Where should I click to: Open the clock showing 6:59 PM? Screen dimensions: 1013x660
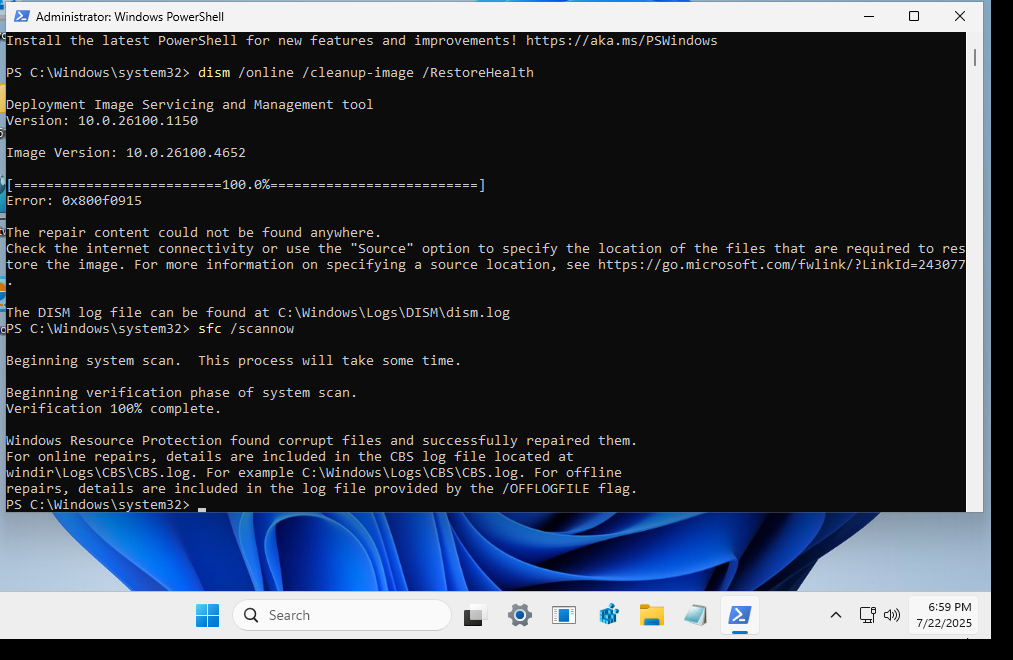tap(944, 615)
